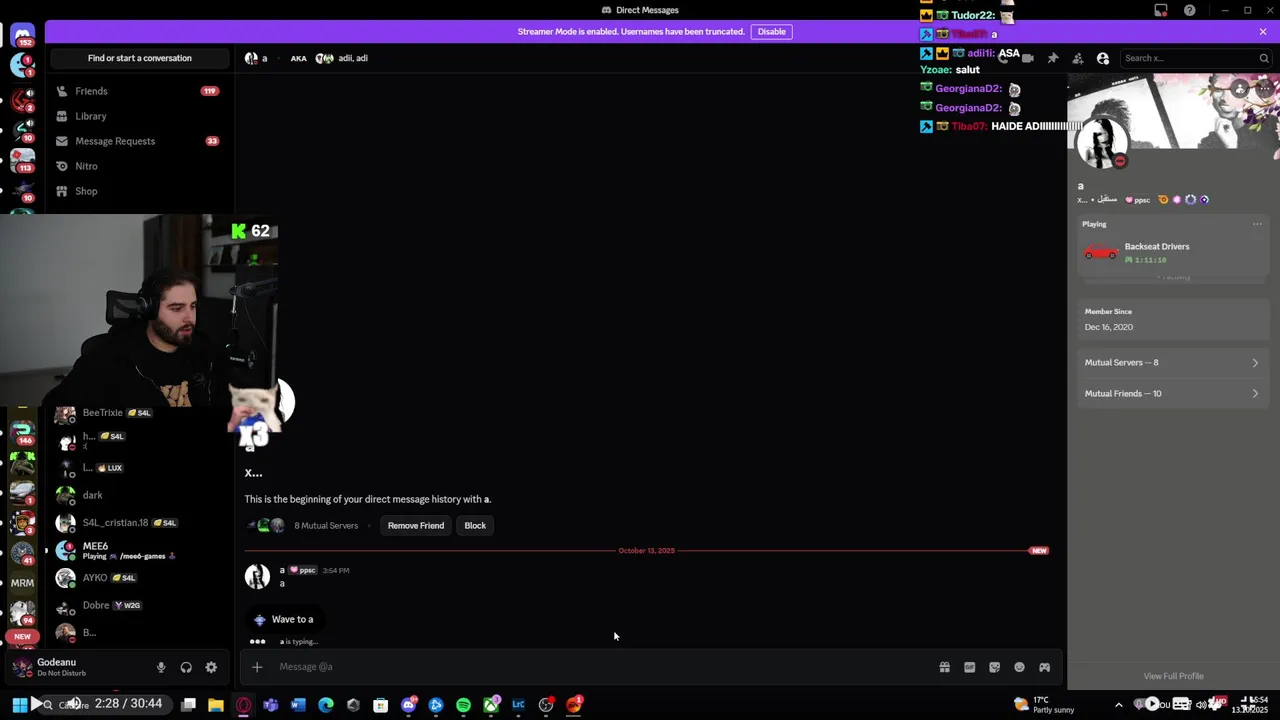Screen dimensions: 1280x720
Task: Open Message Requests
Action: tap(139, 141)
